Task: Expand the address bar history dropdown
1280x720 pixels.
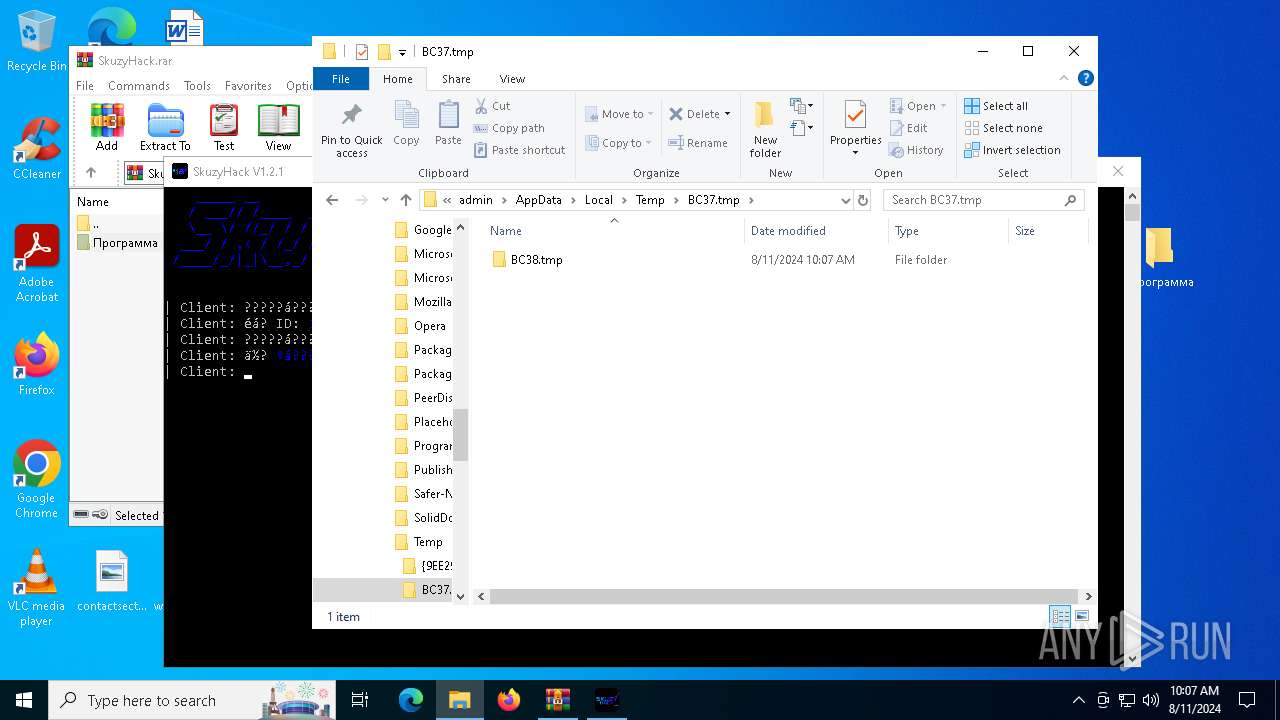Action: 845,200
